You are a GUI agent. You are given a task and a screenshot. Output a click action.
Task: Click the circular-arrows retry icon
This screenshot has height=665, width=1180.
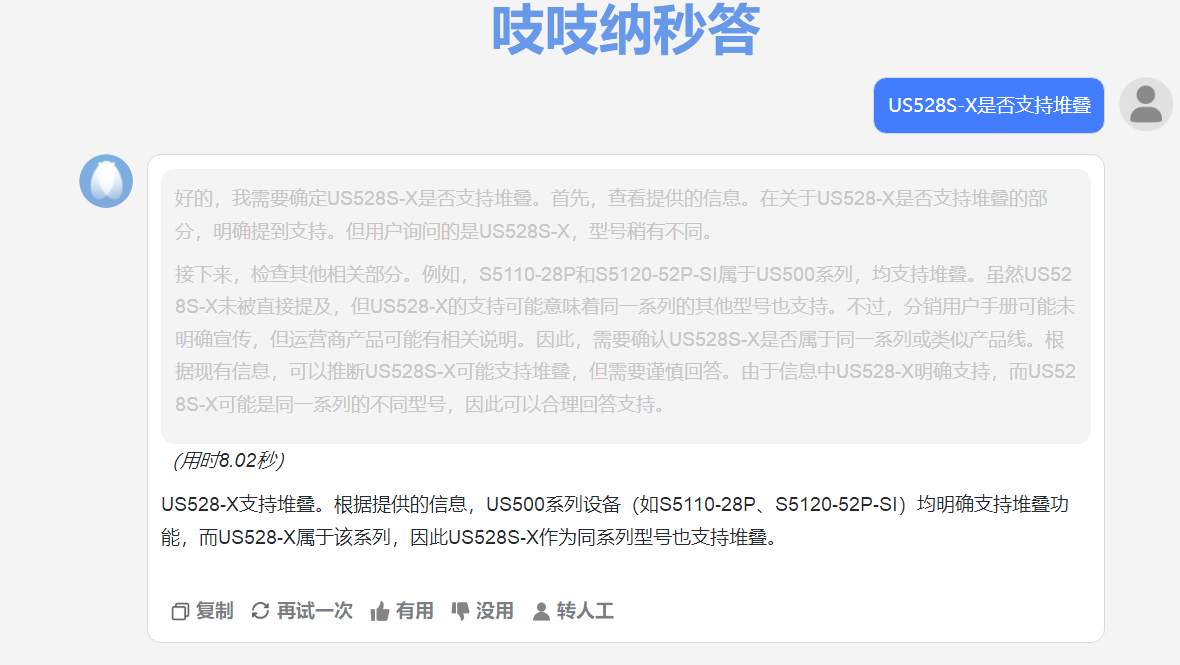[260, 611]
